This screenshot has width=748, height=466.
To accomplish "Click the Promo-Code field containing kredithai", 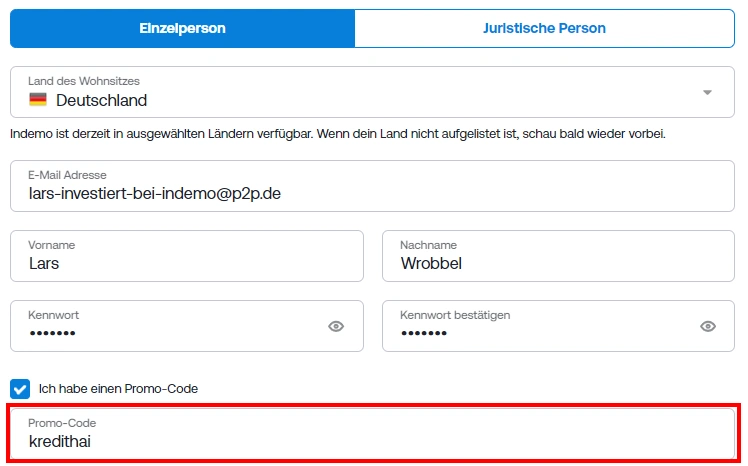I will pos(372,433).
